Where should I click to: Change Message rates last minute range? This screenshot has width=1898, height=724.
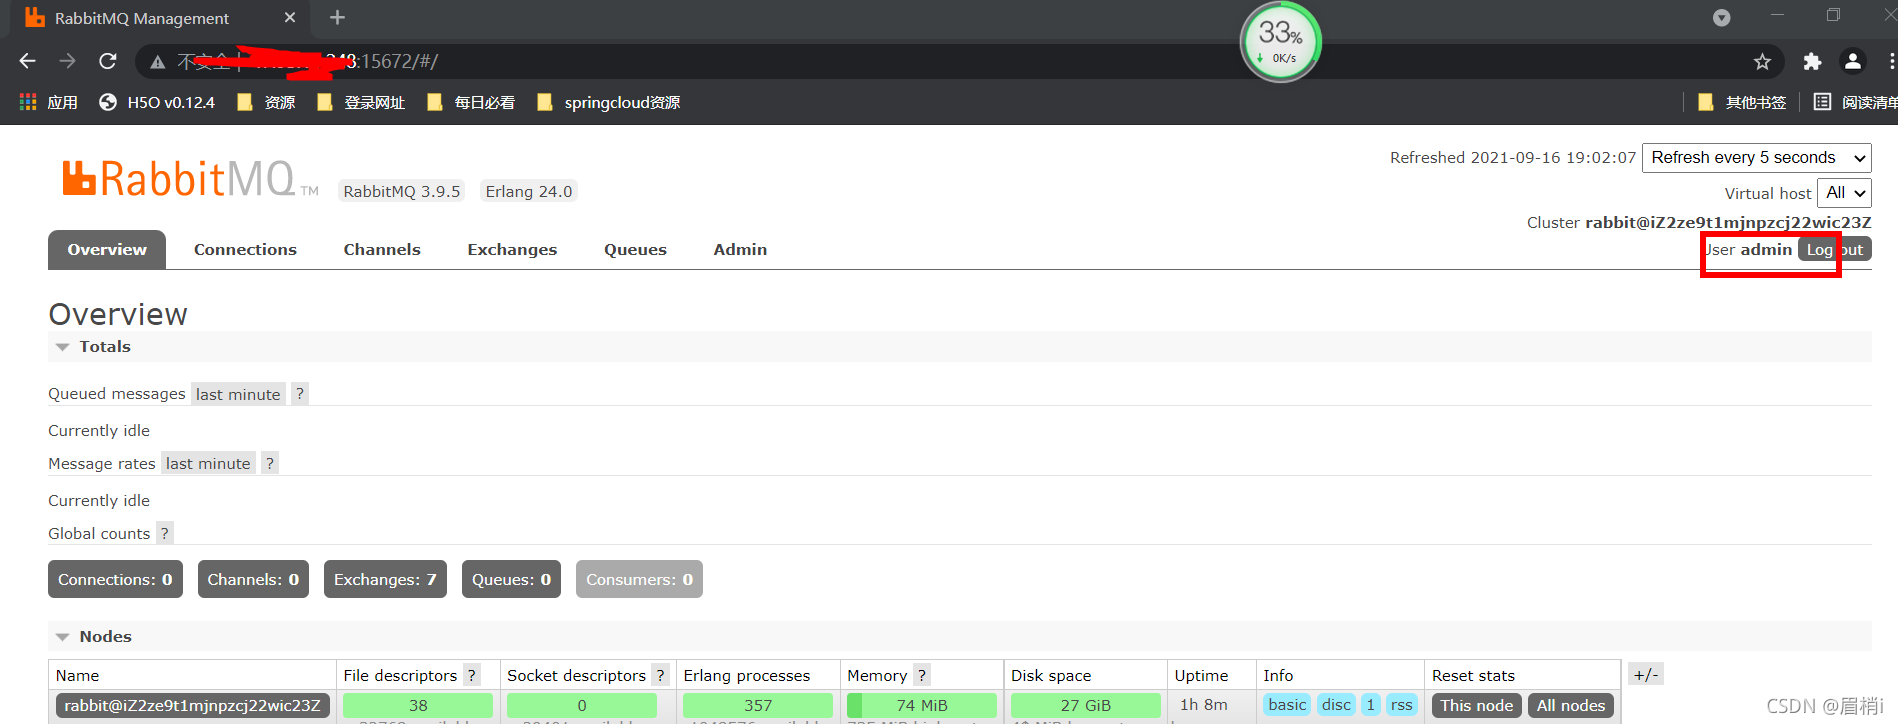pos(208,463)
